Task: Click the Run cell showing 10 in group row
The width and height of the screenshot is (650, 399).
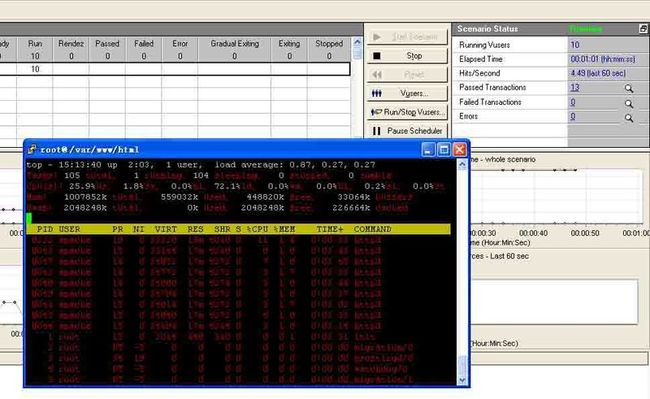Action: (35, 69)
